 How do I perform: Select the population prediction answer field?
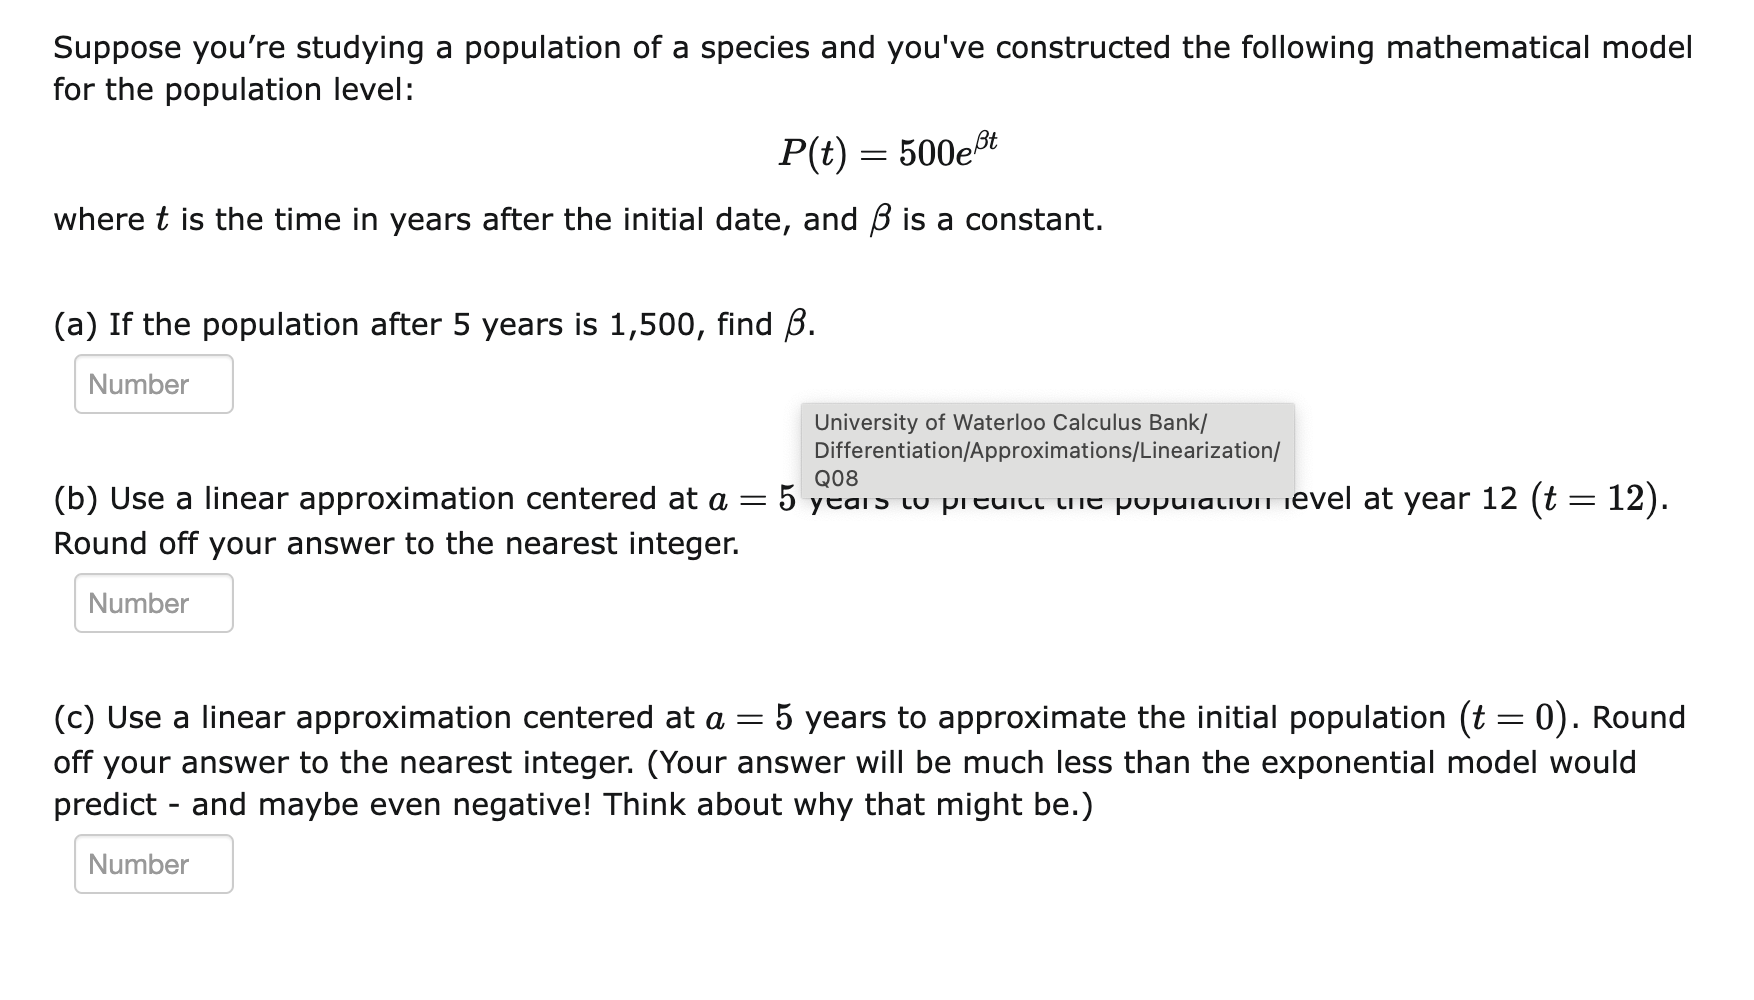pyautogui.click(x=152, y=603)
